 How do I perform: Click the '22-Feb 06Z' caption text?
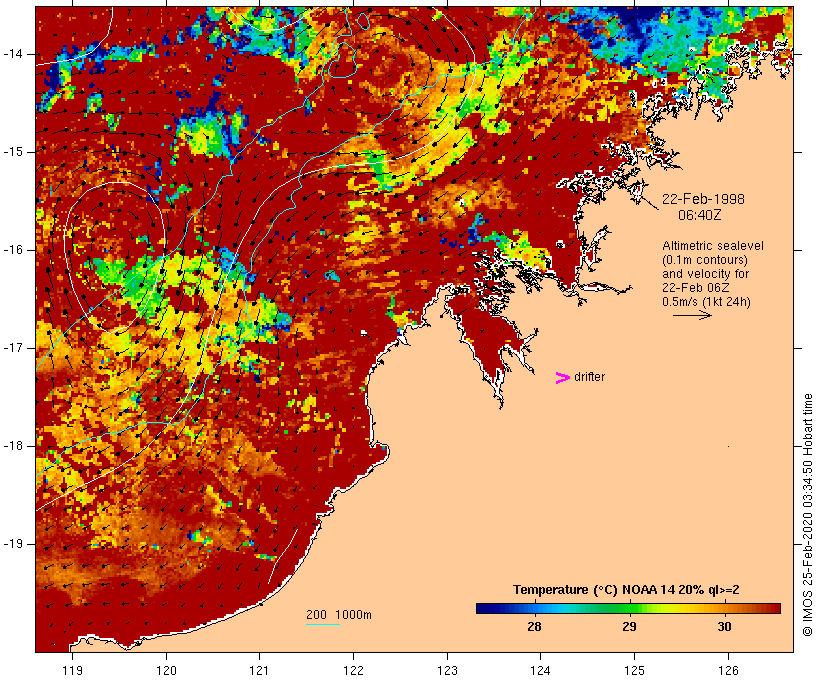[x=696, y=288]
